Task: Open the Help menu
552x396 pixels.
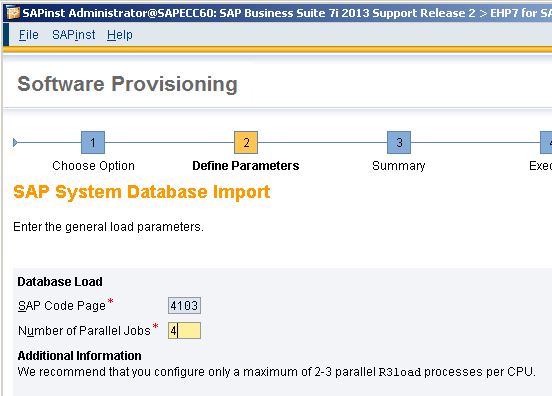Action: 120,35
